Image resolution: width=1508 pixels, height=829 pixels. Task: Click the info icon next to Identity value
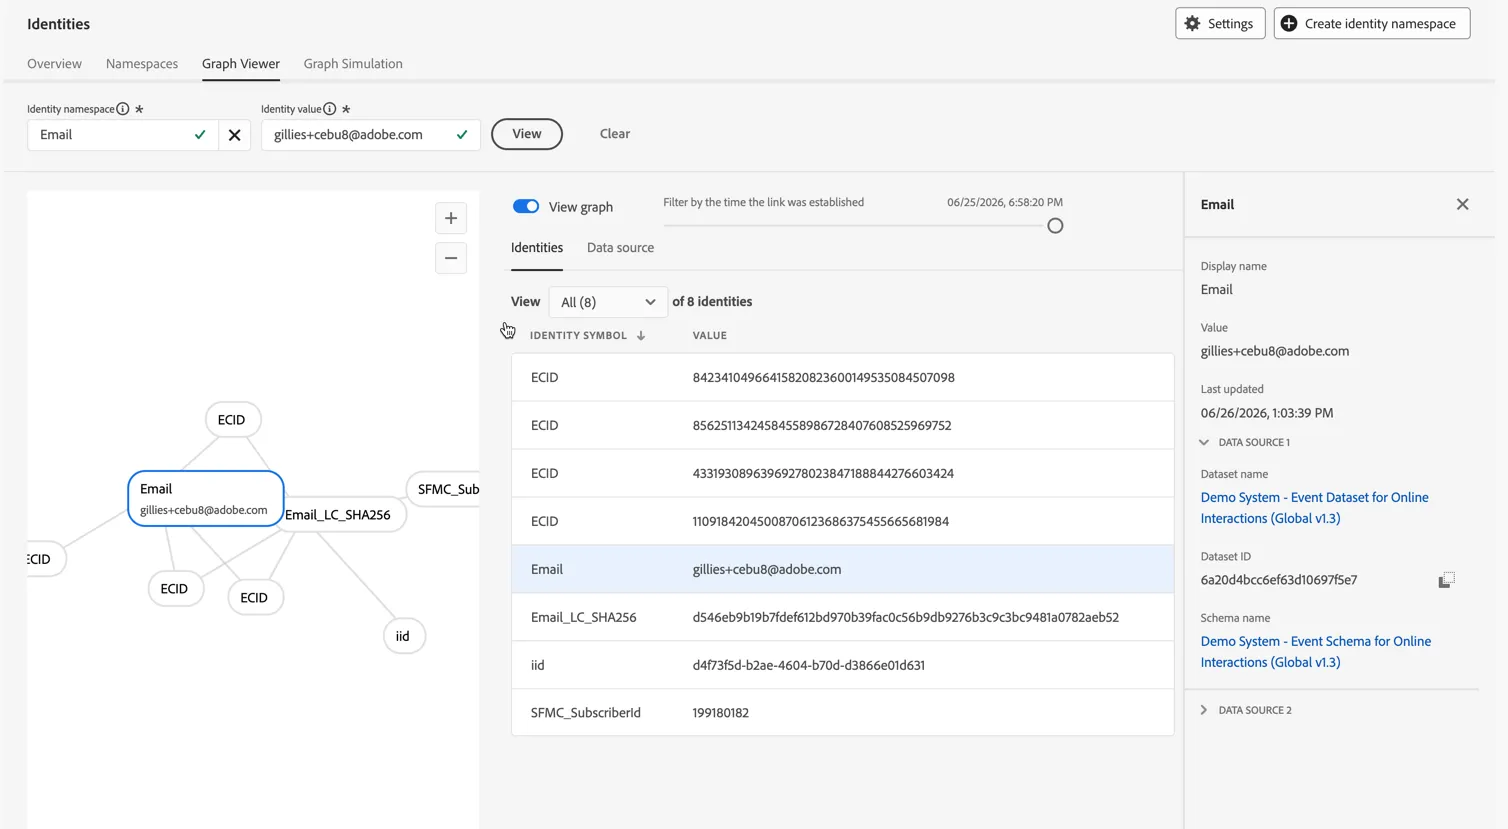pyautogui.click(x=329, y=109)
